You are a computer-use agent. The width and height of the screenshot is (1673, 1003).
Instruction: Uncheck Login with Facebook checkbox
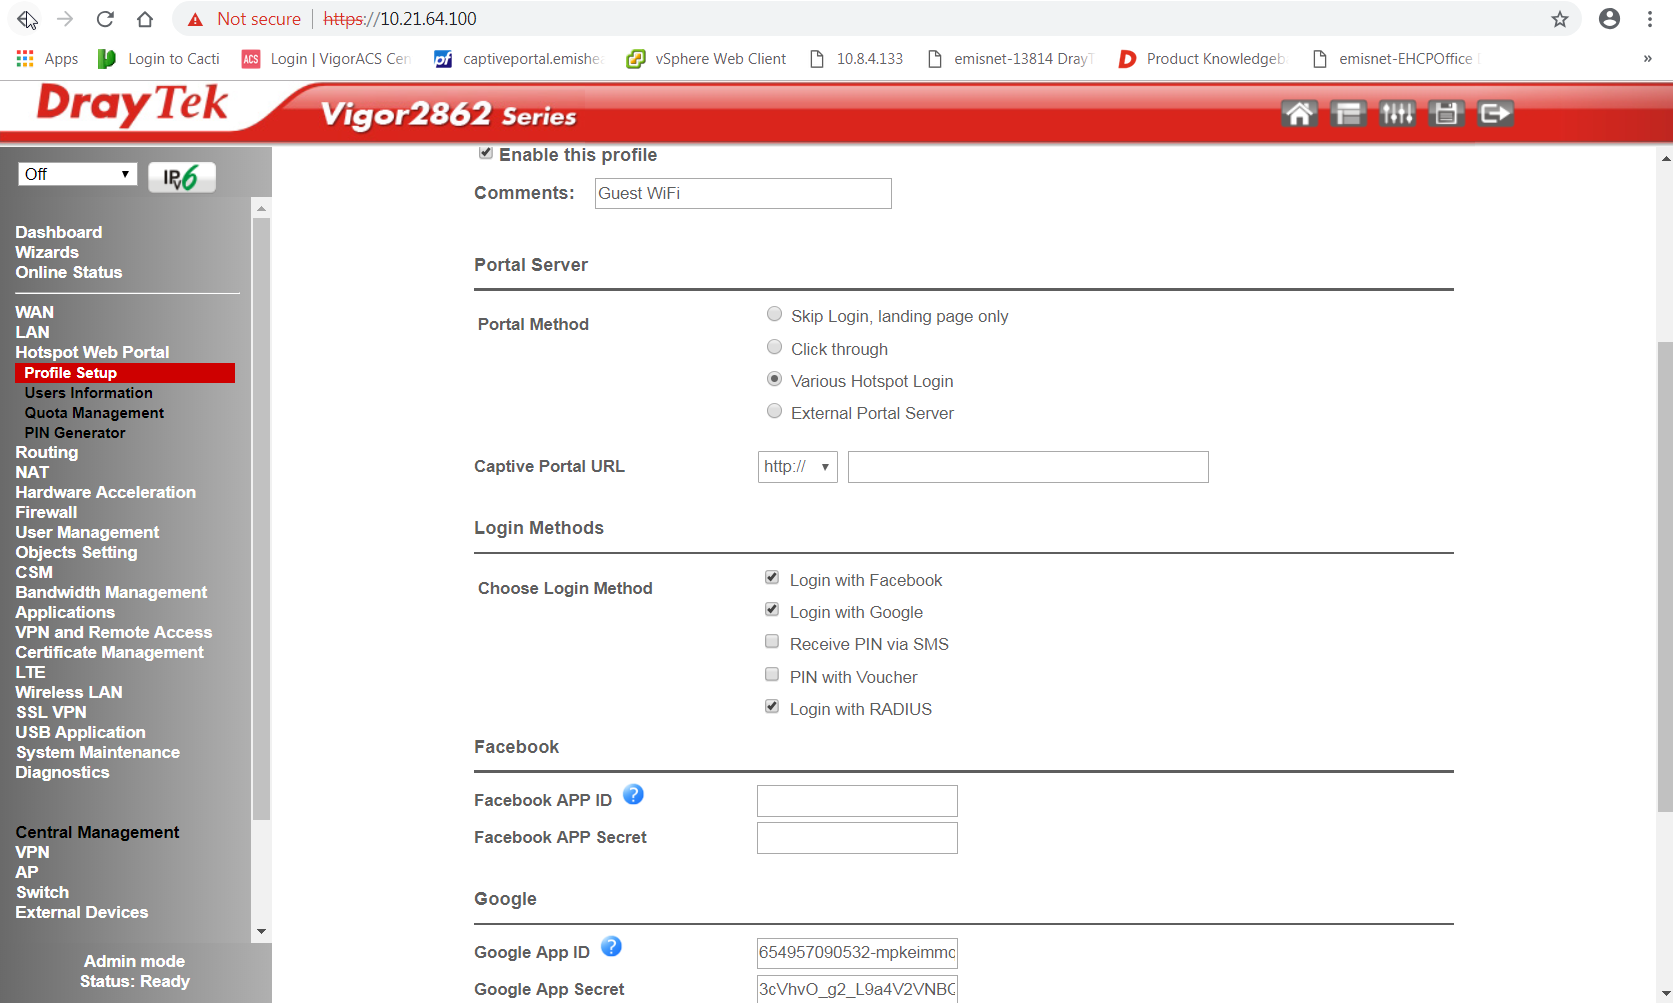[772, 578]
